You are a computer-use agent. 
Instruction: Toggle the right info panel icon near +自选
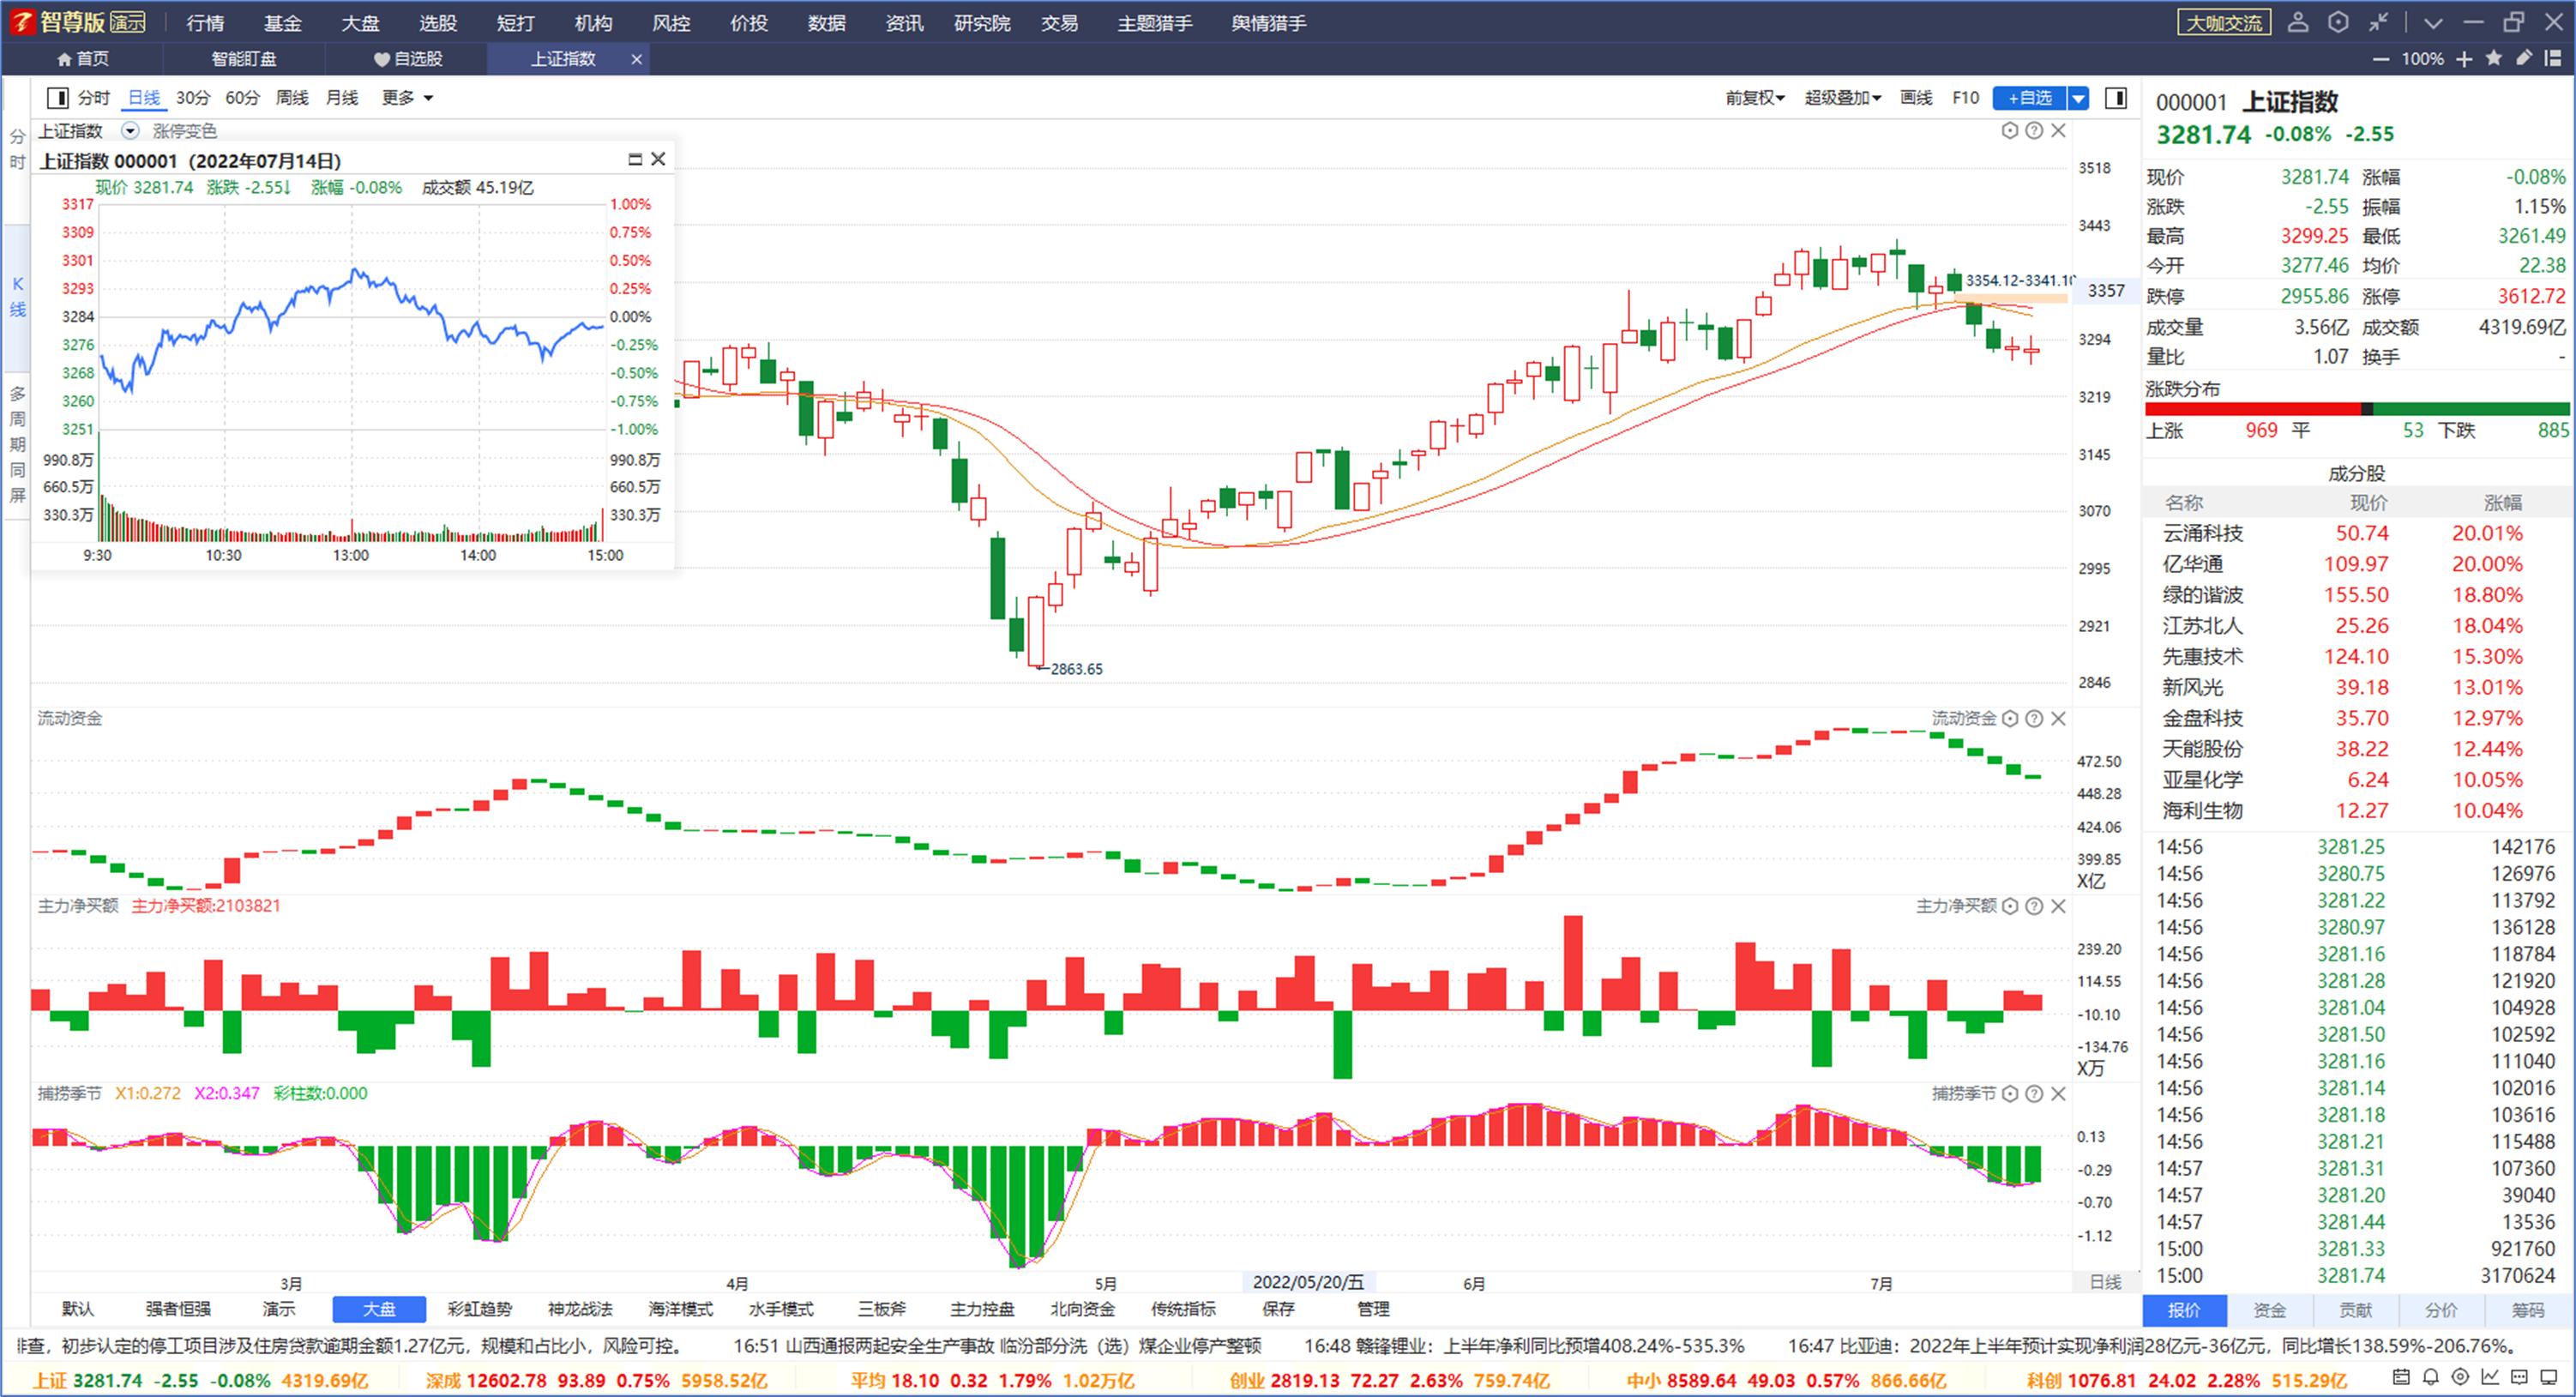click(x=2116, y=97)
